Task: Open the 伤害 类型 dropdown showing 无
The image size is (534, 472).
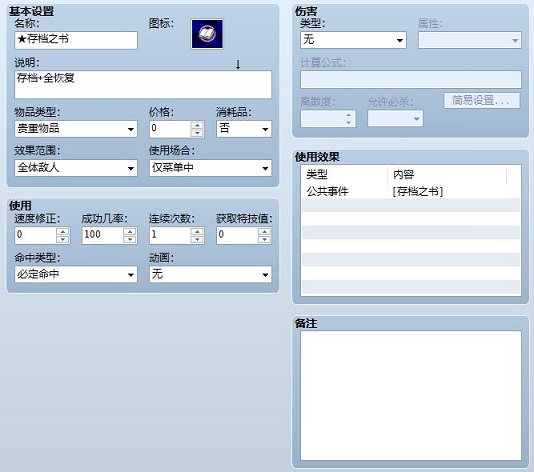Action: point(353,40)
